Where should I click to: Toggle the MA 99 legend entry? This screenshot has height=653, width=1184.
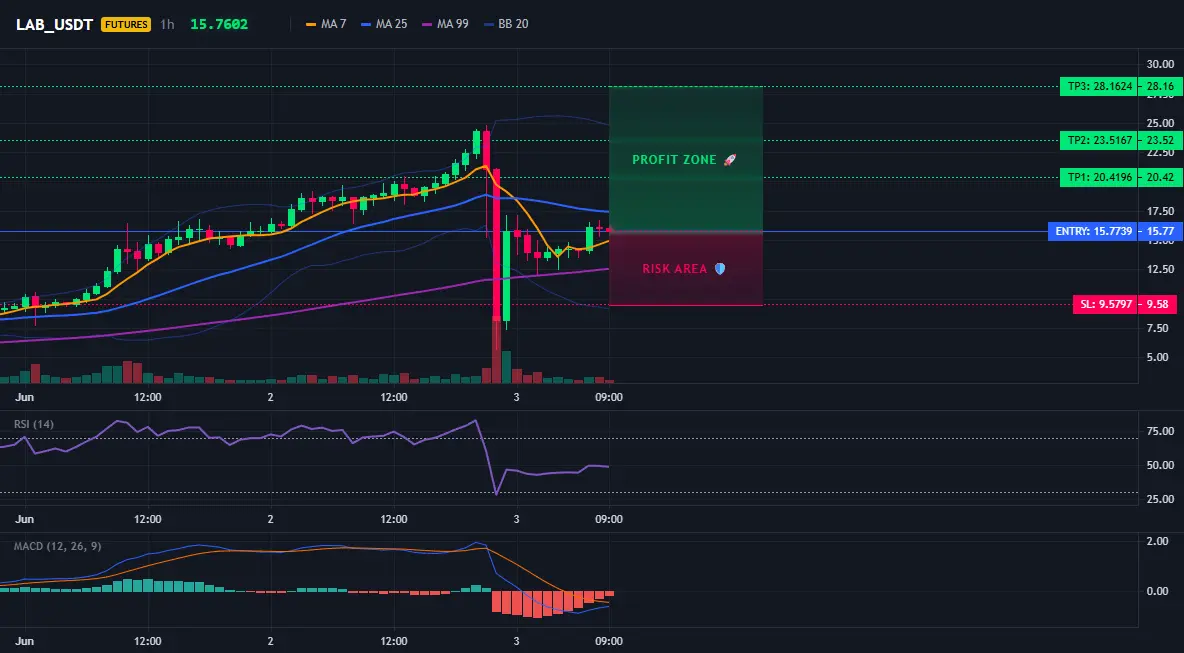click(446, 24)
